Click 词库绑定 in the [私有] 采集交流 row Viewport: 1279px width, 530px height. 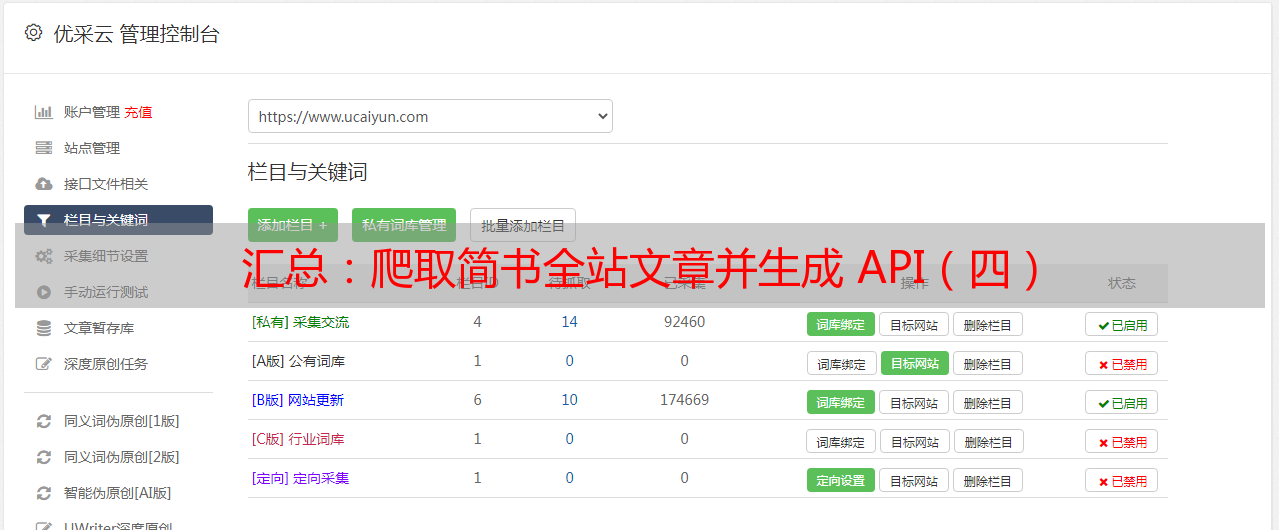coord(841,324)
